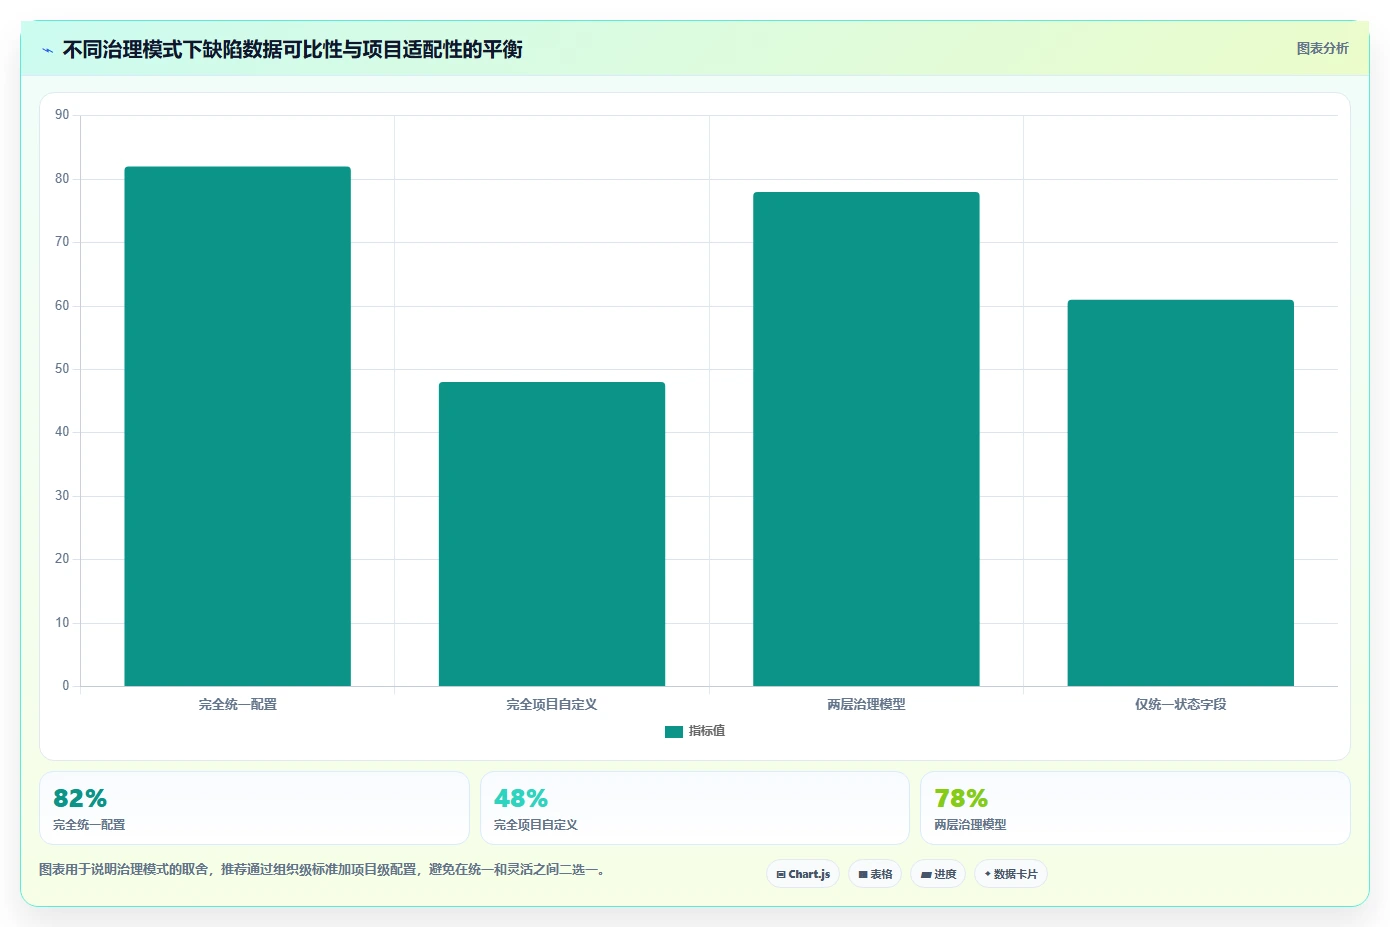Click the sparkle icon in the 数据卡片 chip
1390x927 pixels.
[x=988, y=874]
